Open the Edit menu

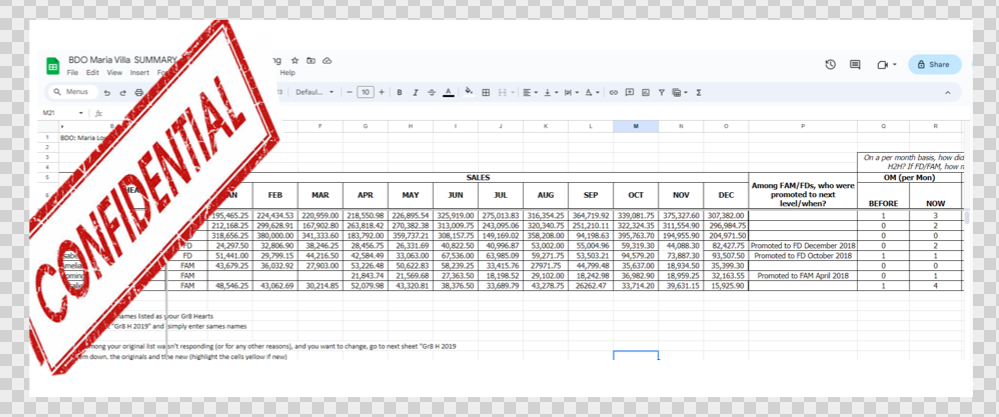93,73
